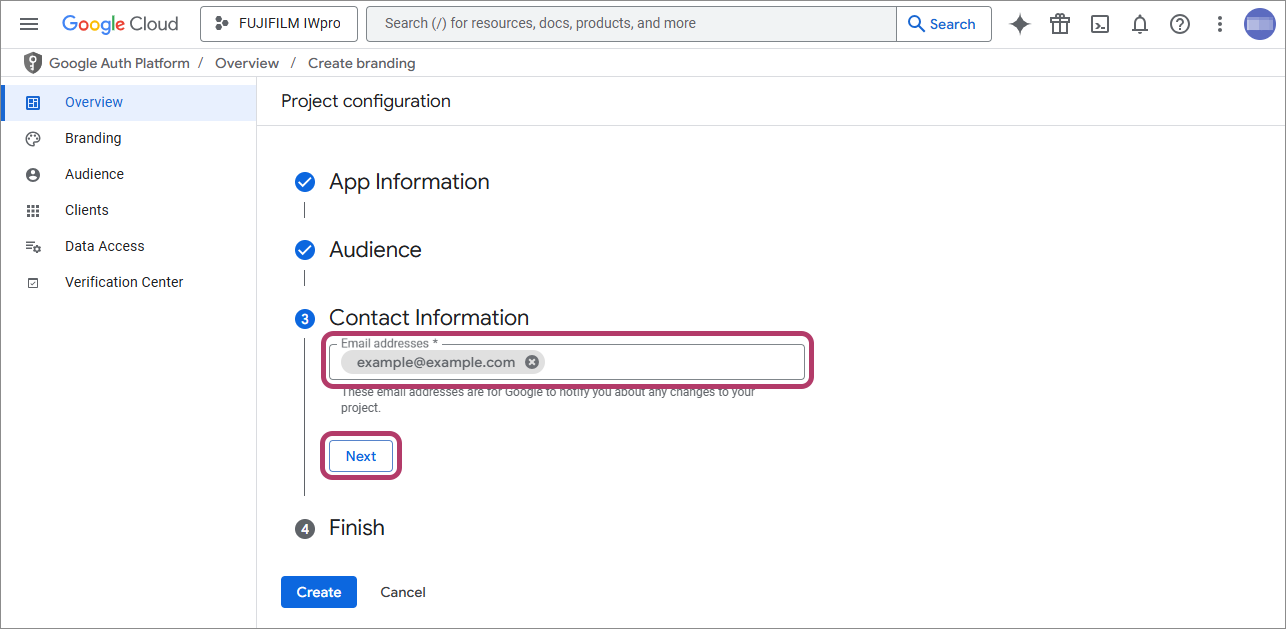Open the help question mark icon

[x=1180, y=24]
